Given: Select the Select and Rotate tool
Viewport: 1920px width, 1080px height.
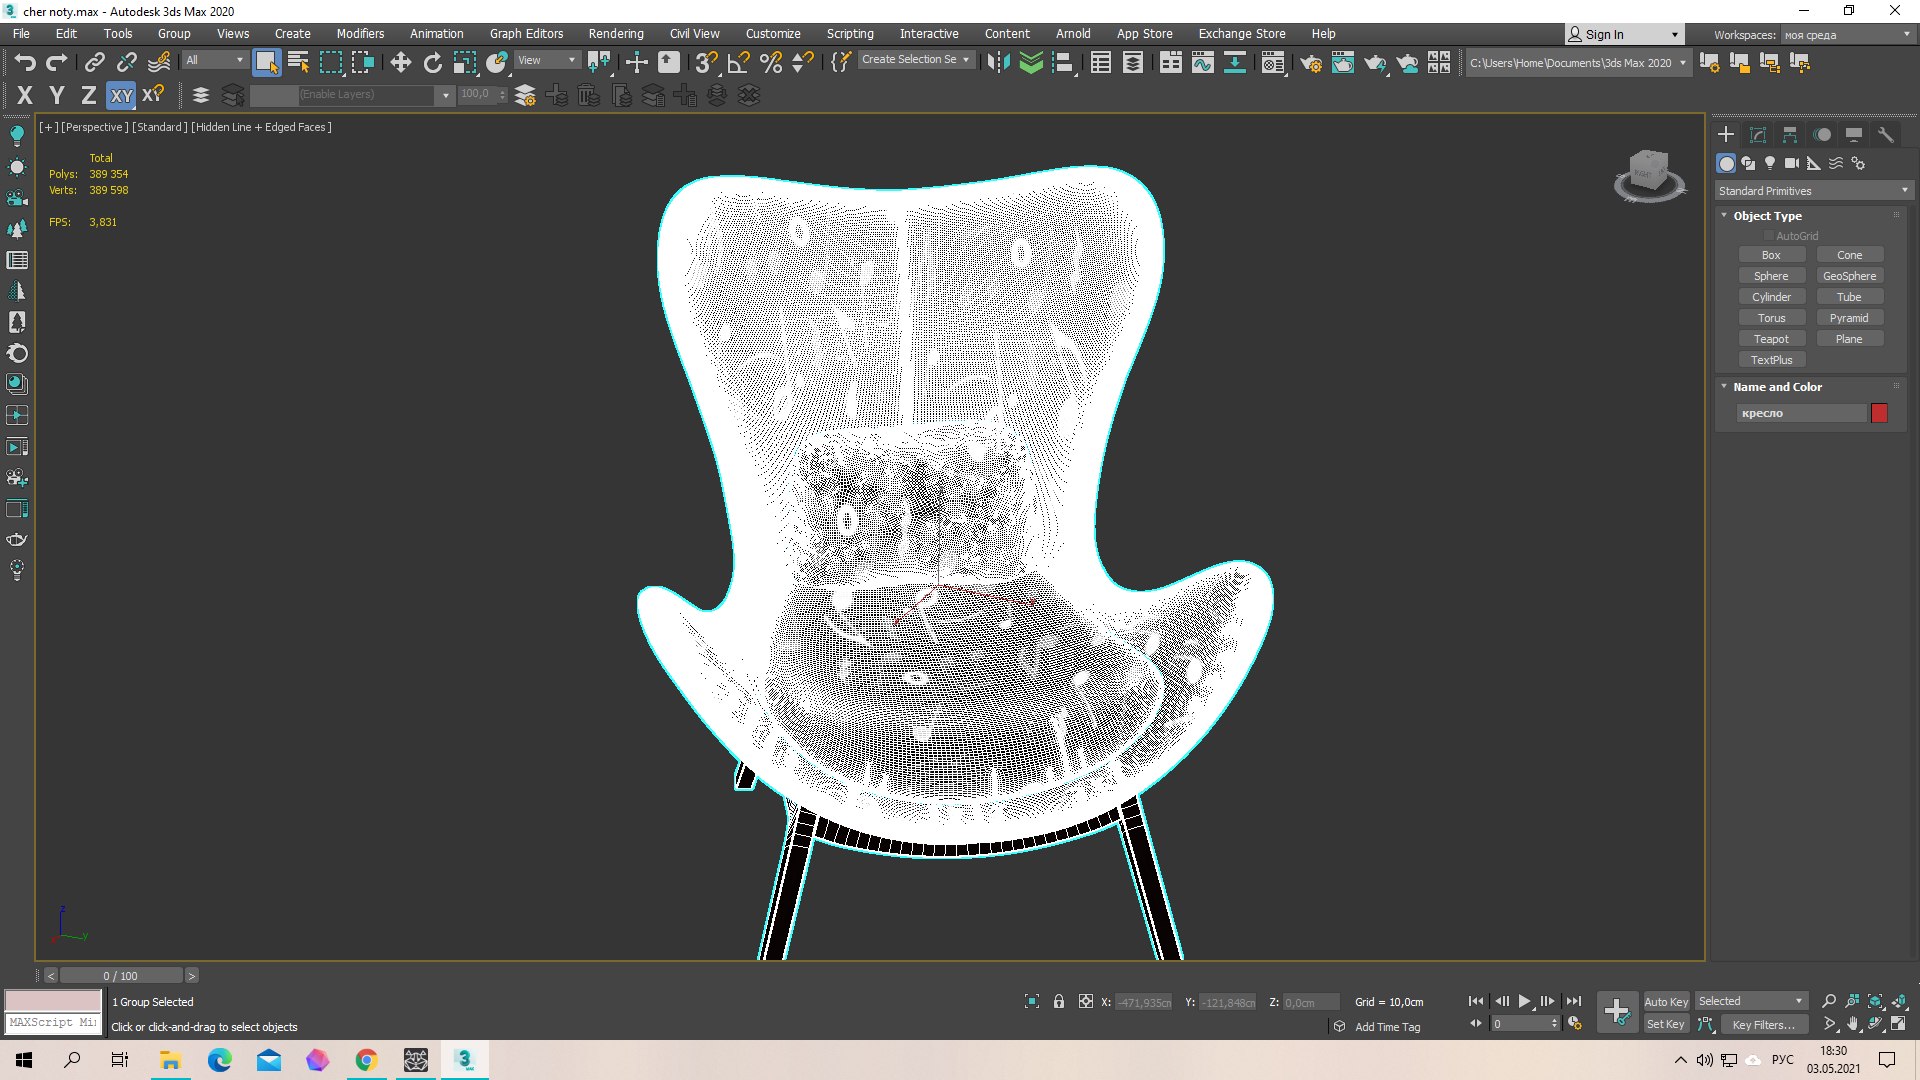Looking at the screenshot, I should (432, 63).
